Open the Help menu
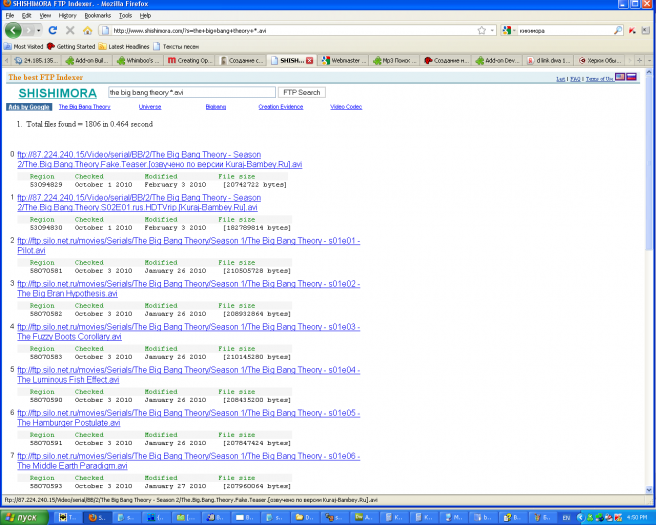This screenshot has height=525, width=656. point(145,15)
